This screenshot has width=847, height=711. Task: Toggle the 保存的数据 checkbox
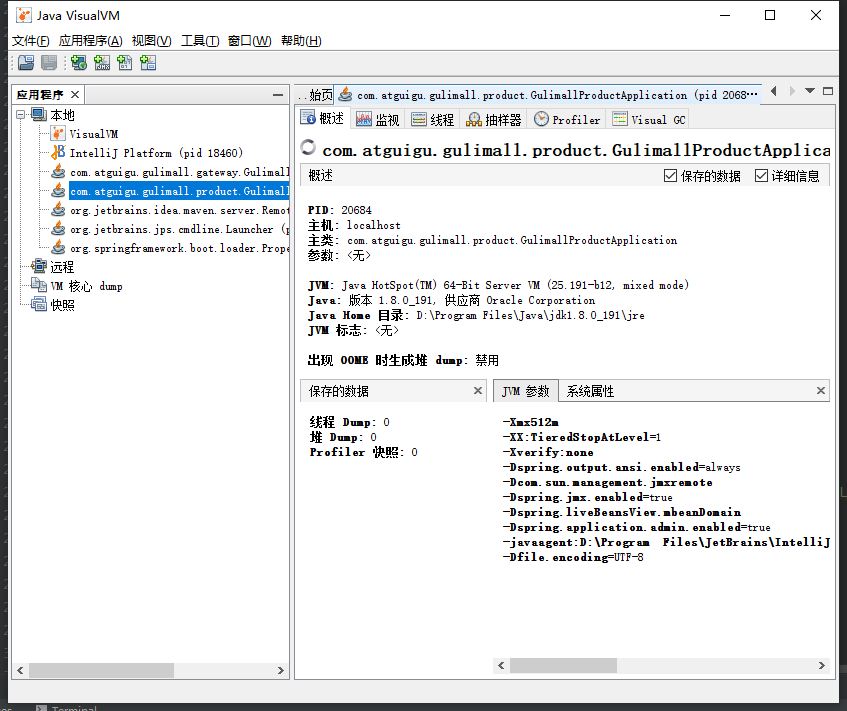click(670, 176)
